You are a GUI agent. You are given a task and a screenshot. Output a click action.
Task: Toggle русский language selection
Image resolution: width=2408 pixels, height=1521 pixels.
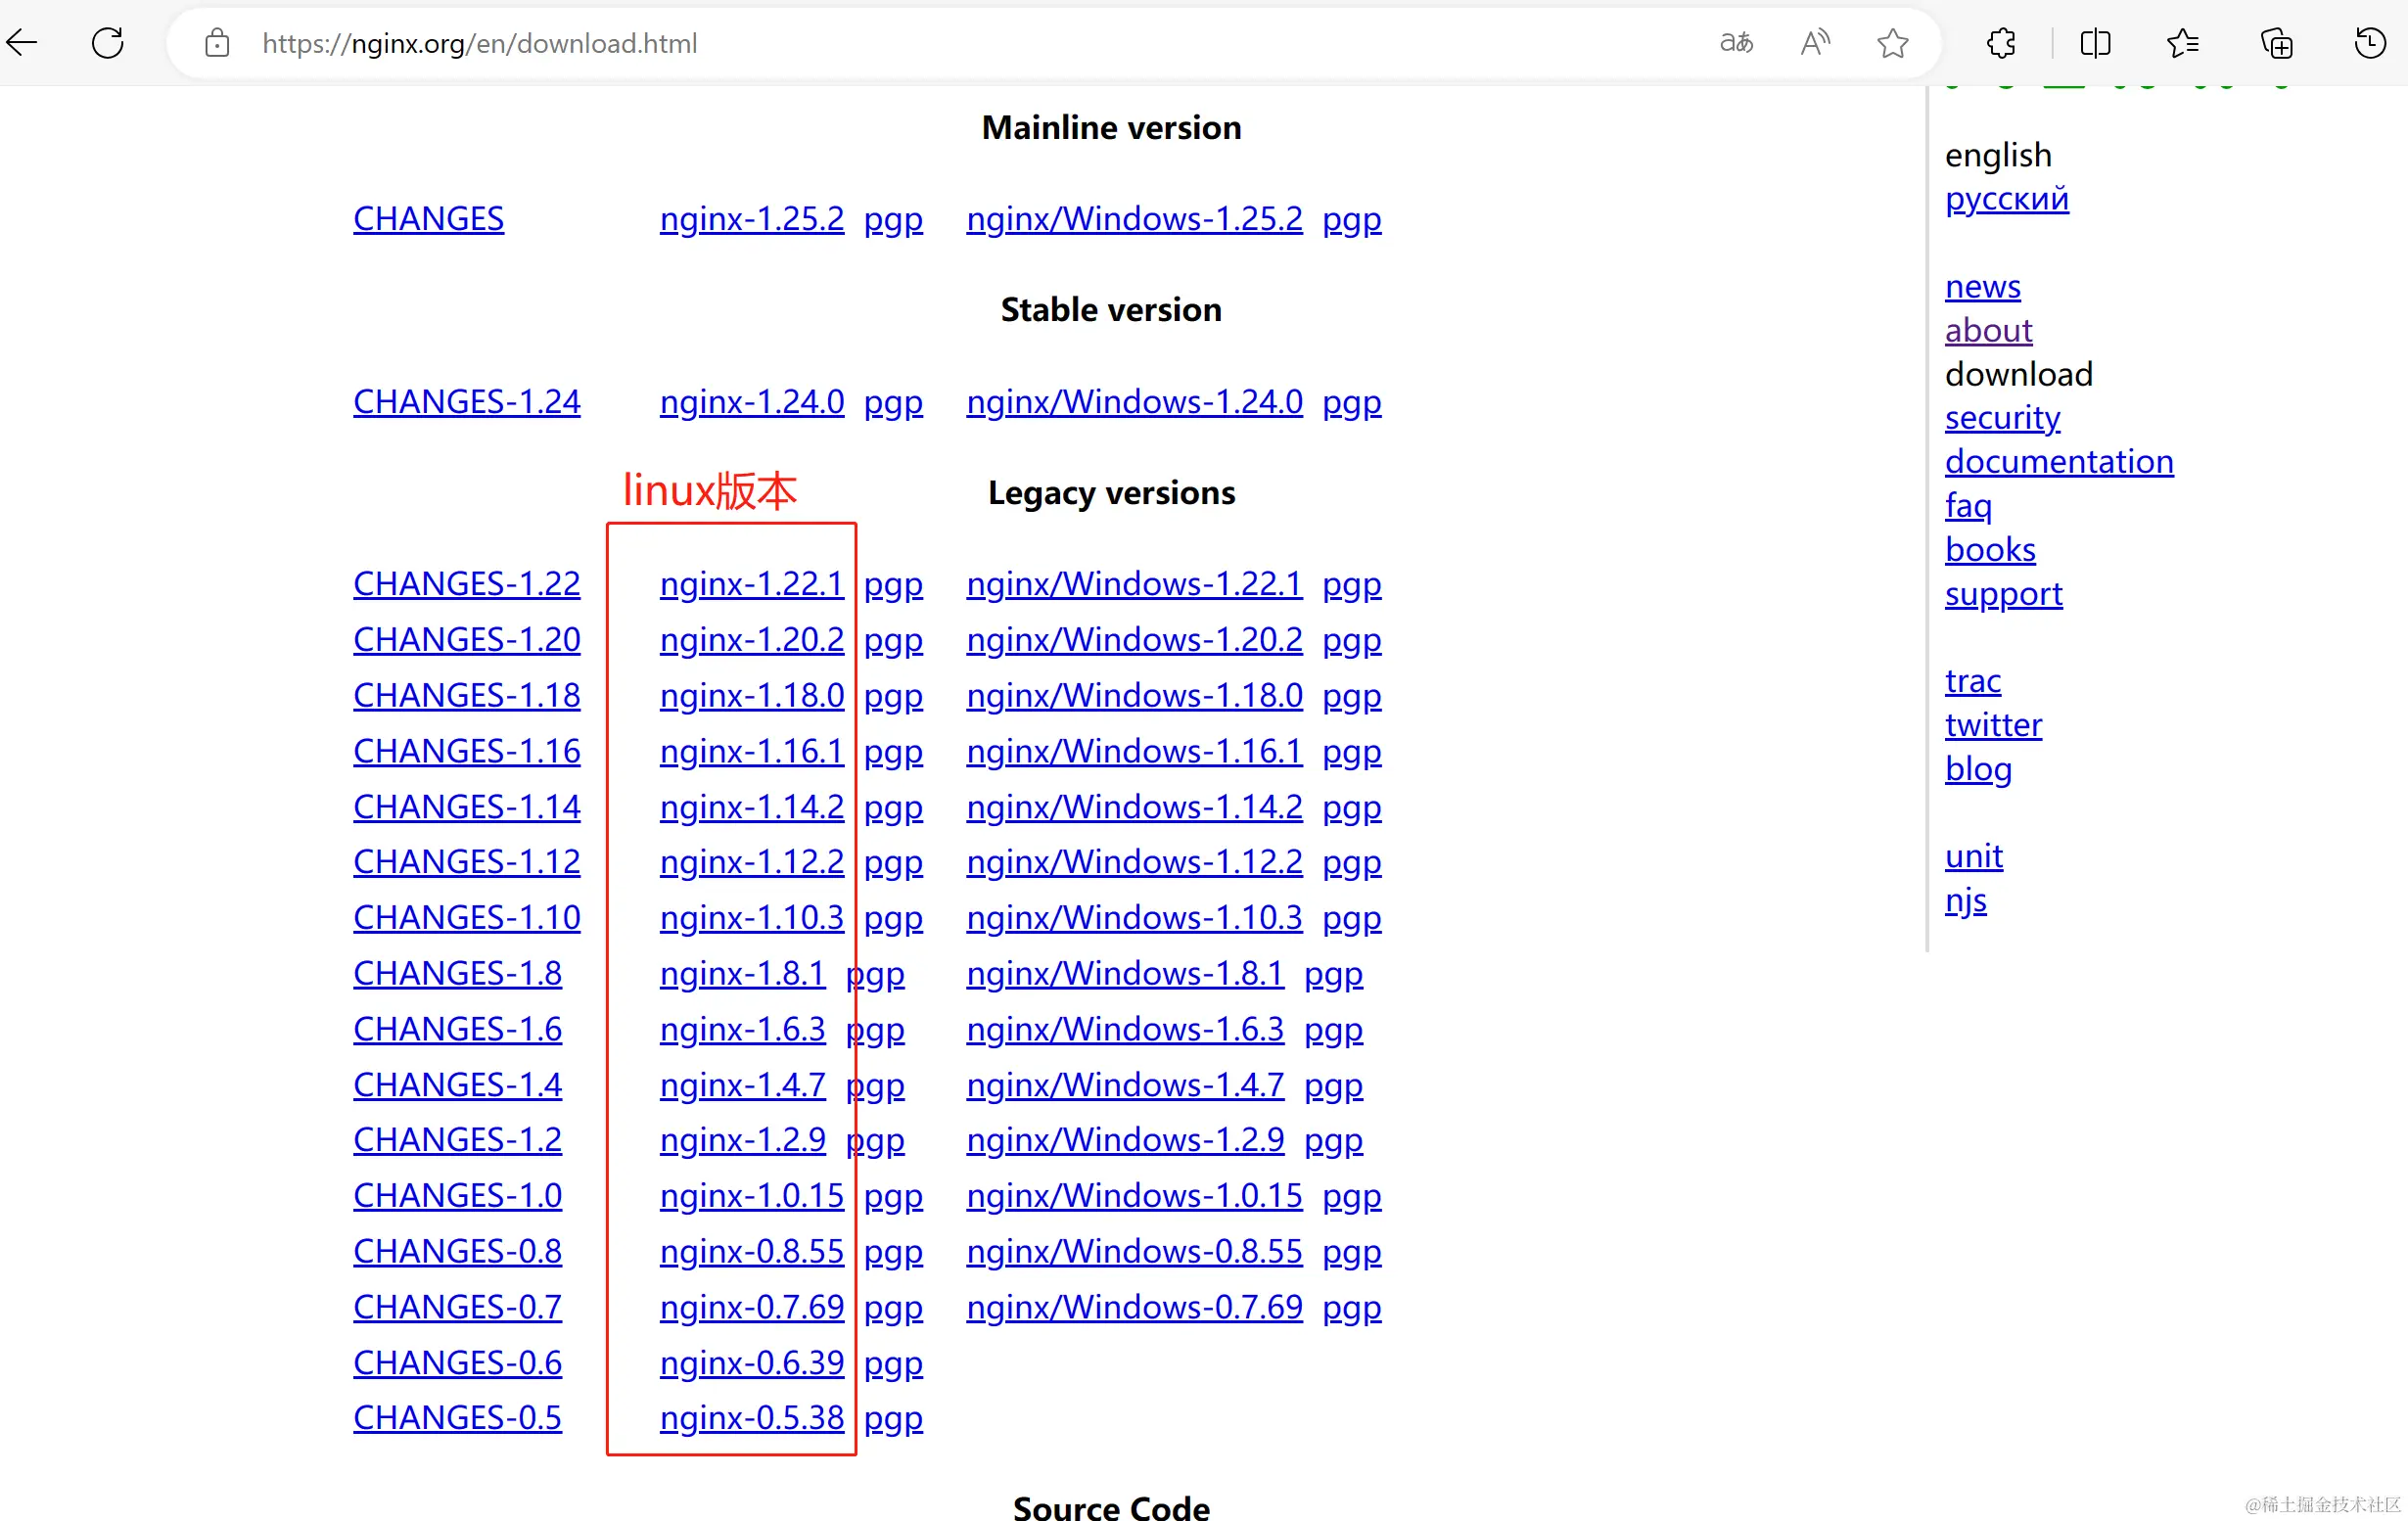[2007, 198]
